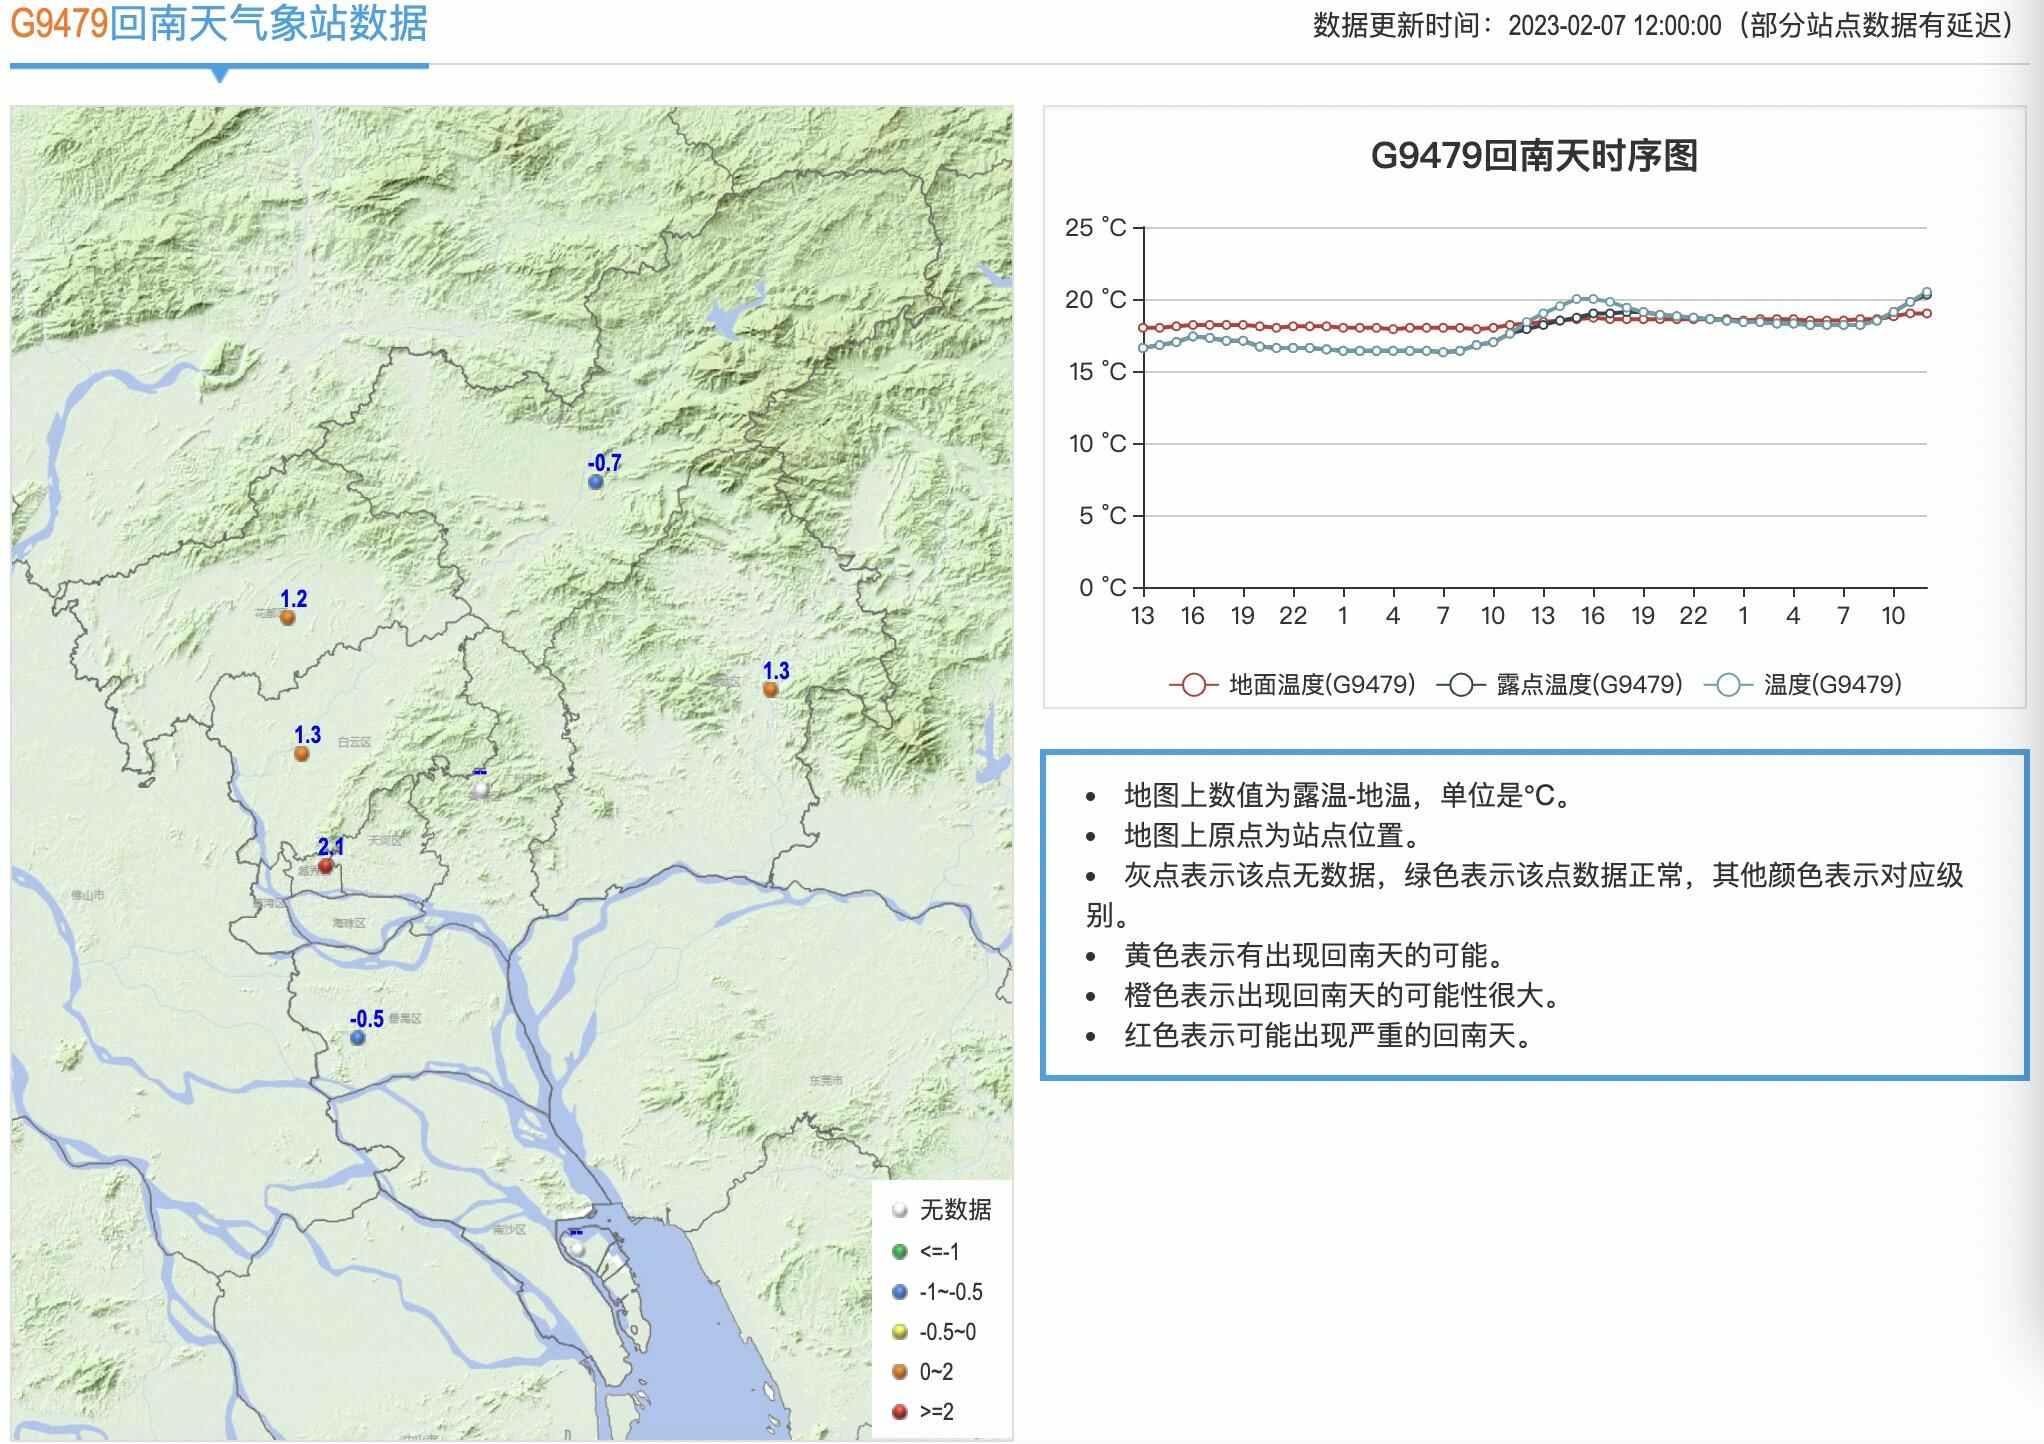Click the green <=-1 legend swatch

point(899,1252)
